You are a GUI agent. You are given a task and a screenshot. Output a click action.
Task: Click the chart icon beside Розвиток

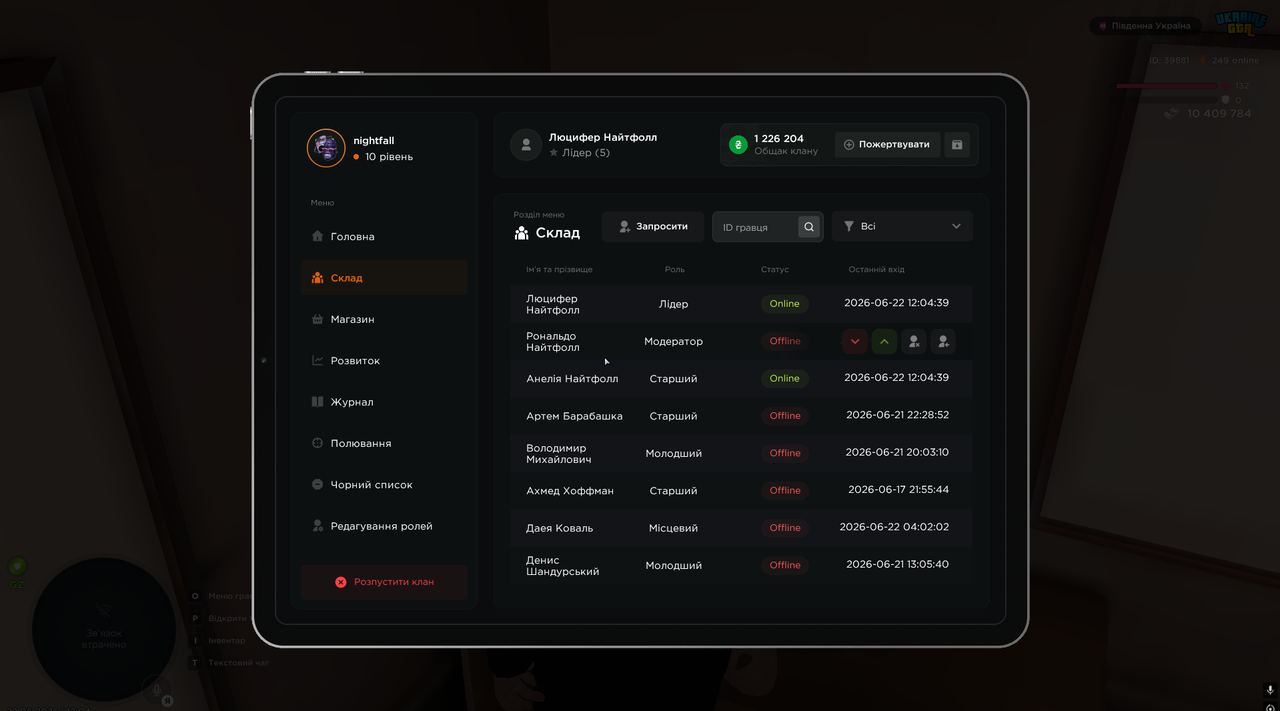tap(317, 361)
